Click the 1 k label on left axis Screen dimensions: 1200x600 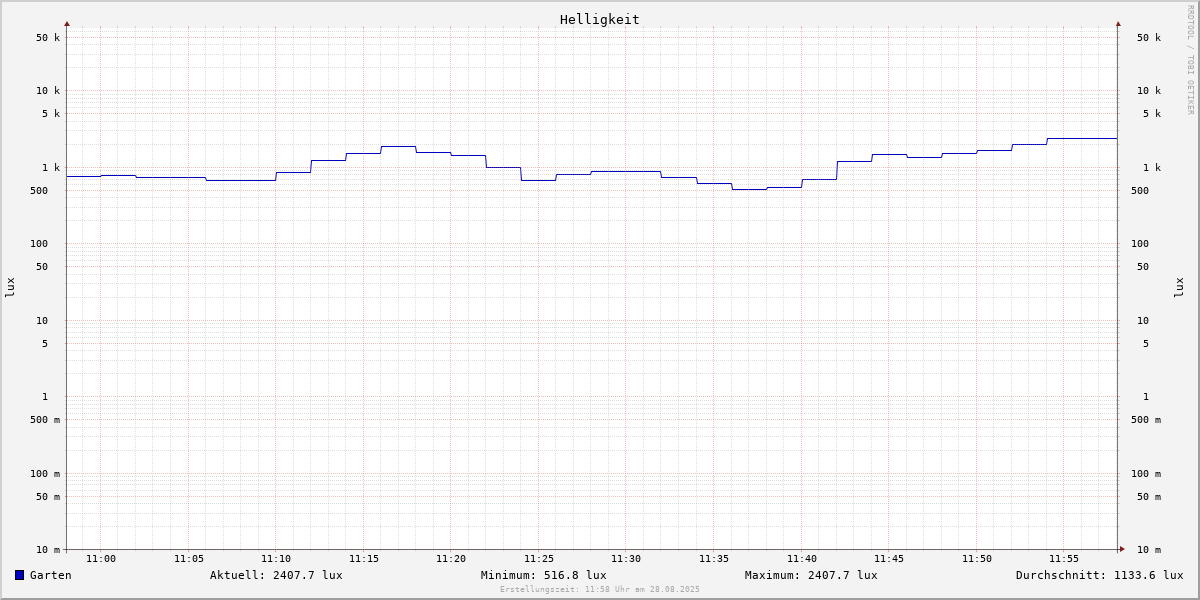pos(51,168)
